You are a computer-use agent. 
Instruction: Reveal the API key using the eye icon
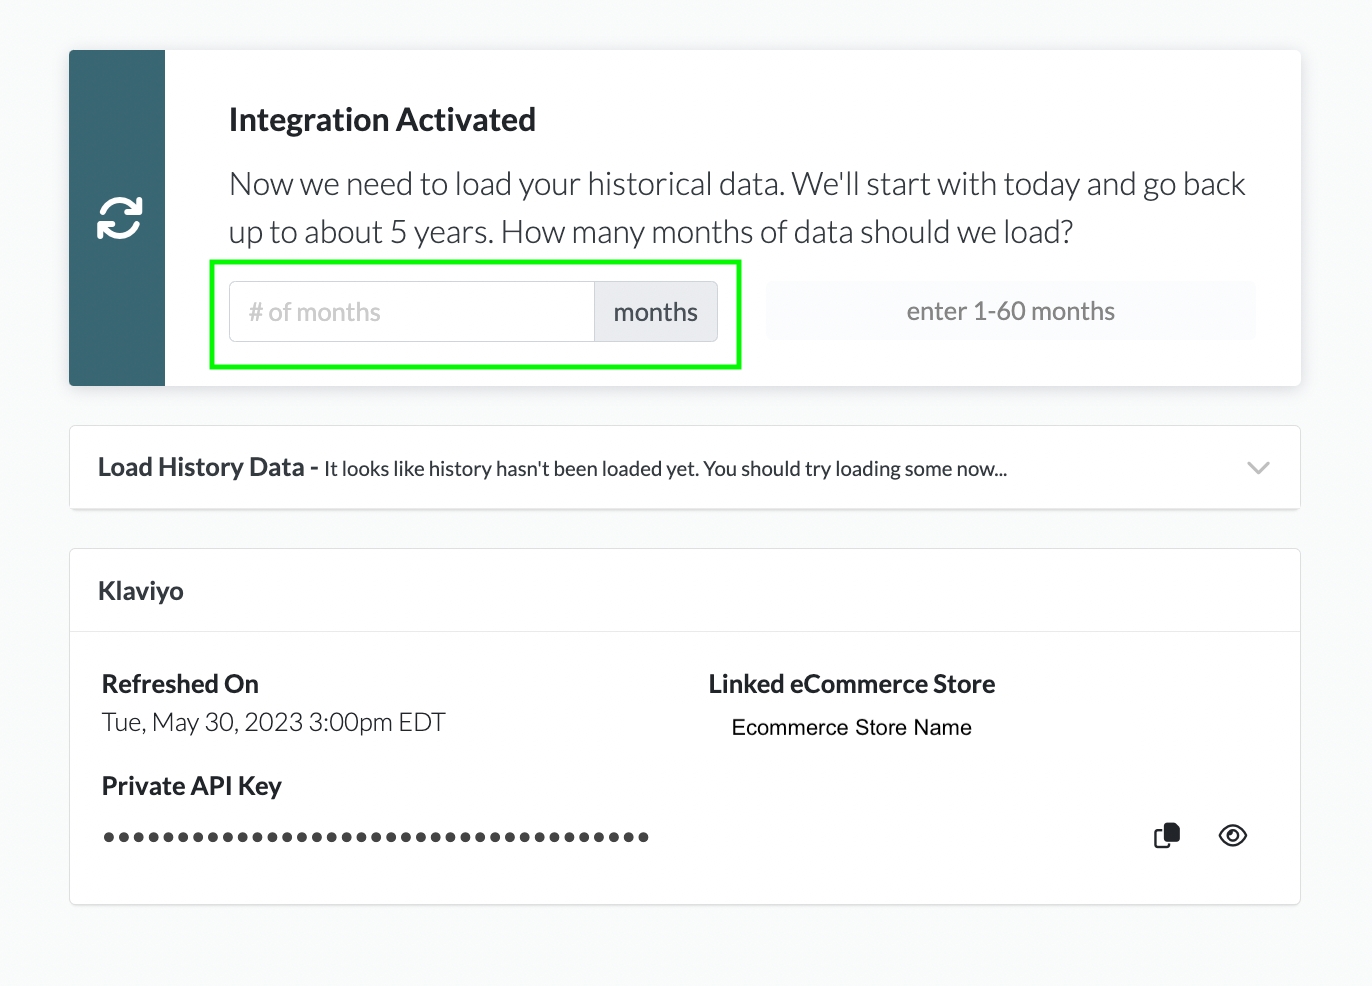point(1232,835)
